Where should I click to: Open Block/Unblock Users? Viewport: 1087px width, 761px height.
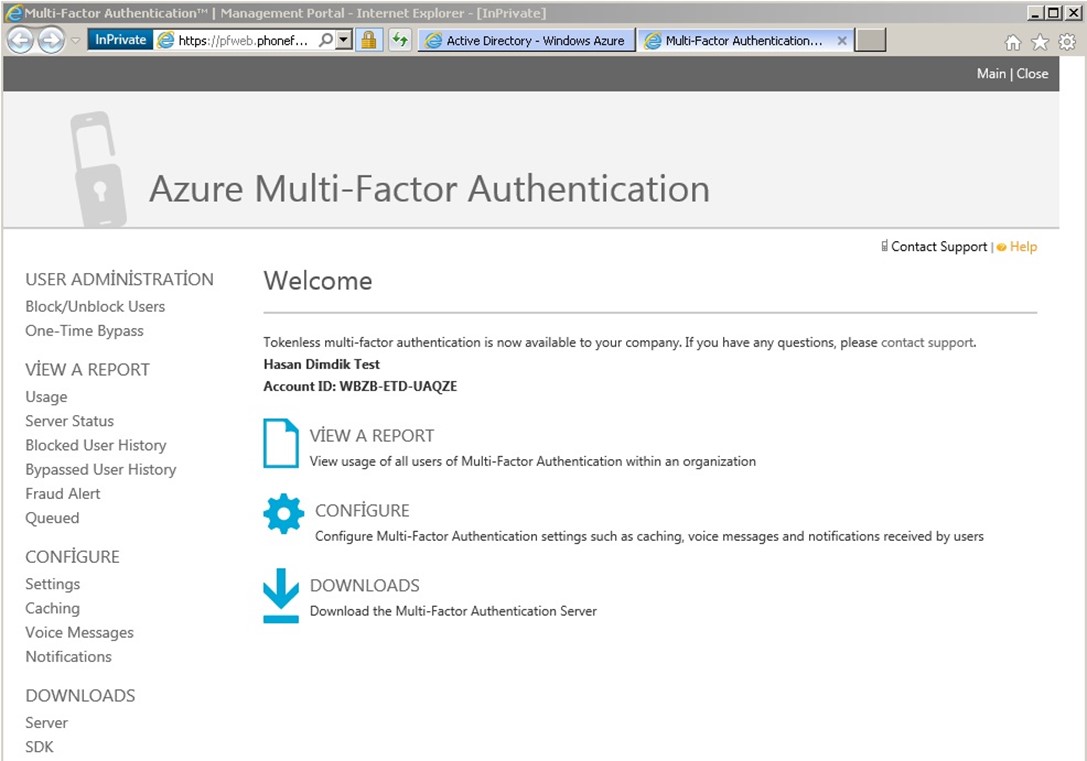coord(95,306)
